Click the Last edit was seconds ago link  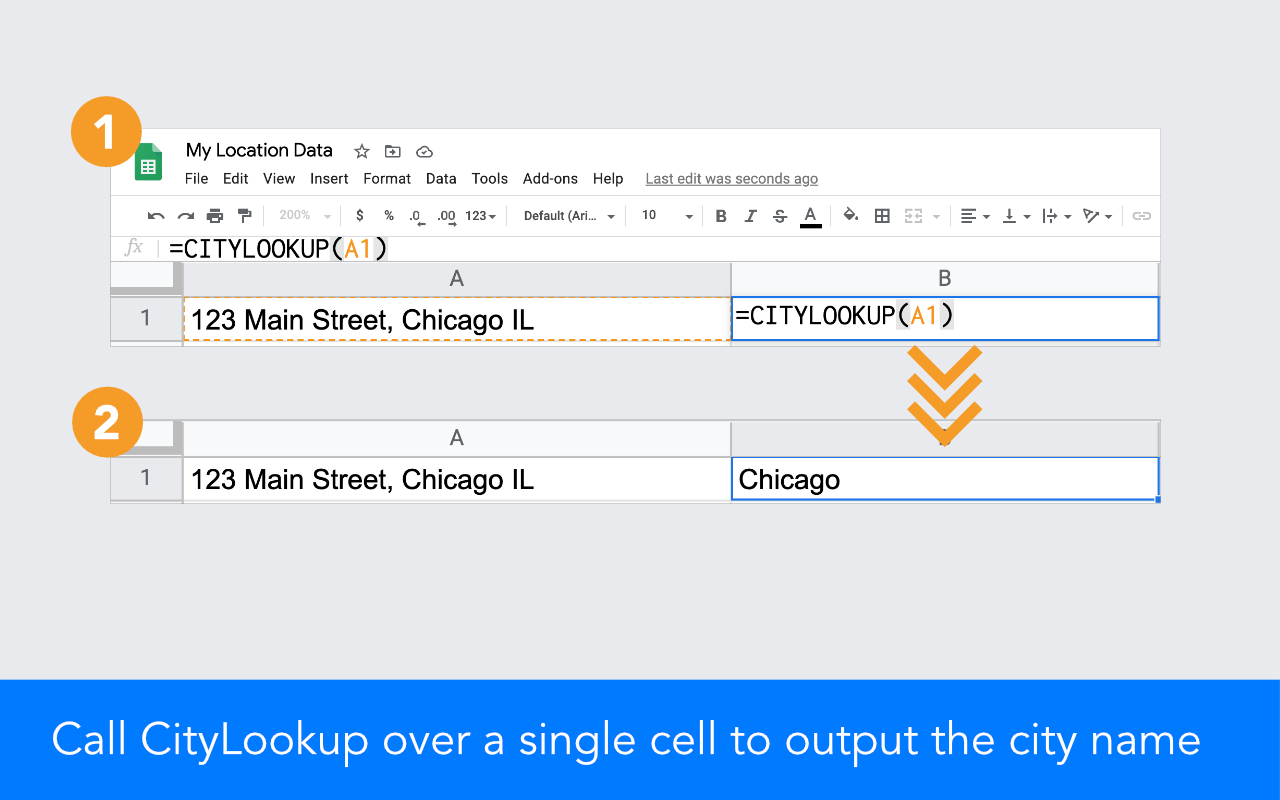pyautogui.click(x=731, y=179)
